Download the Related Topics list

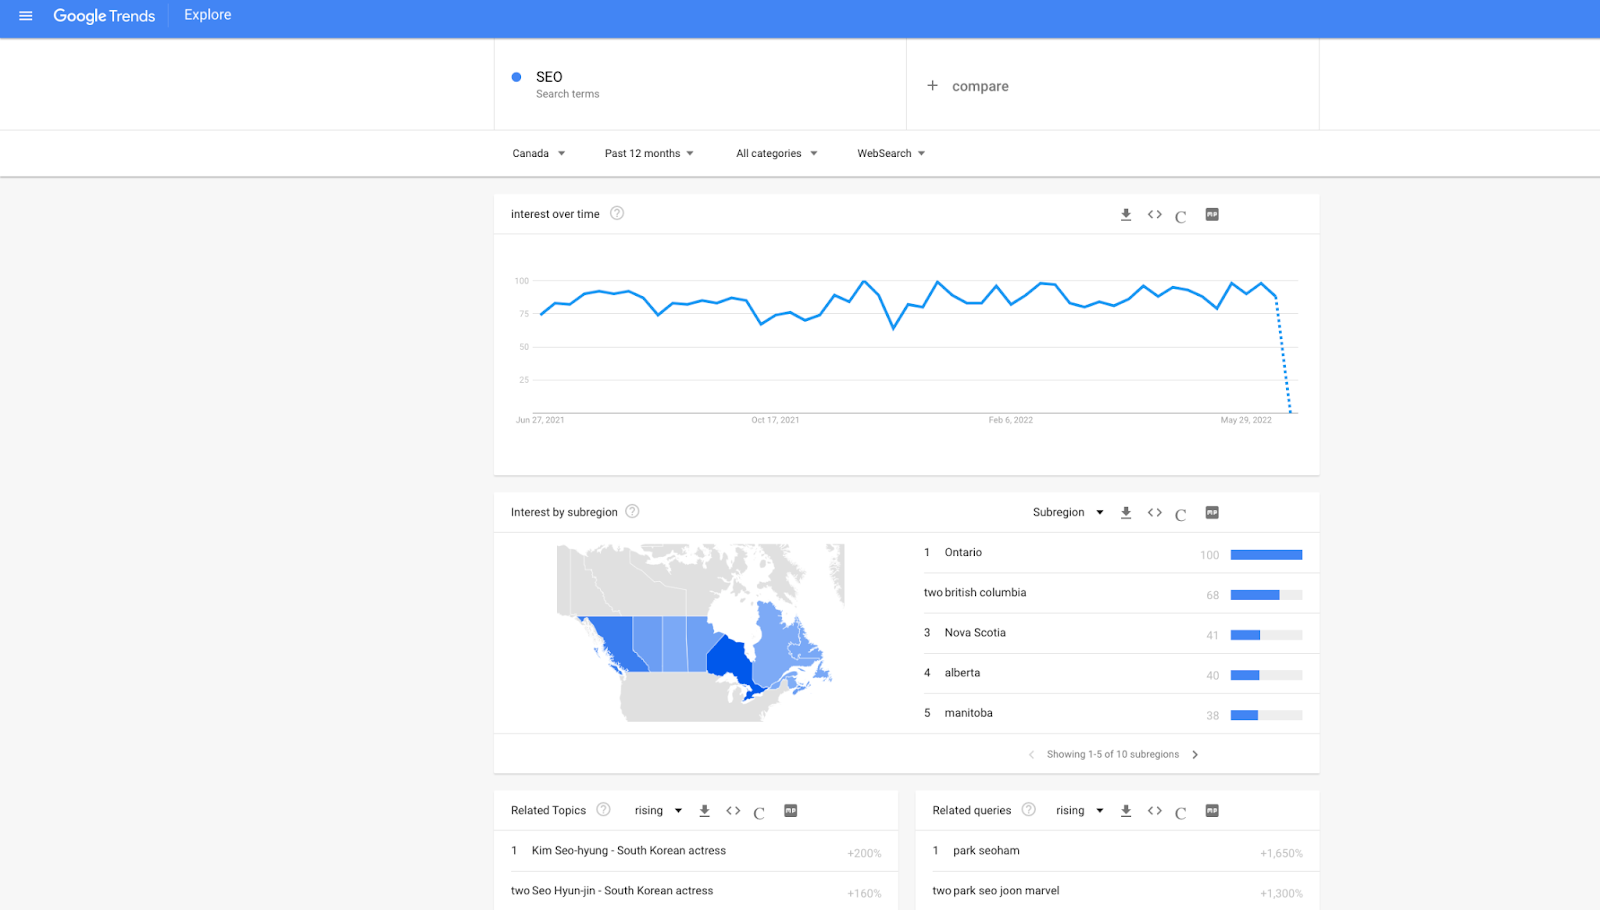tap(704, 811)
